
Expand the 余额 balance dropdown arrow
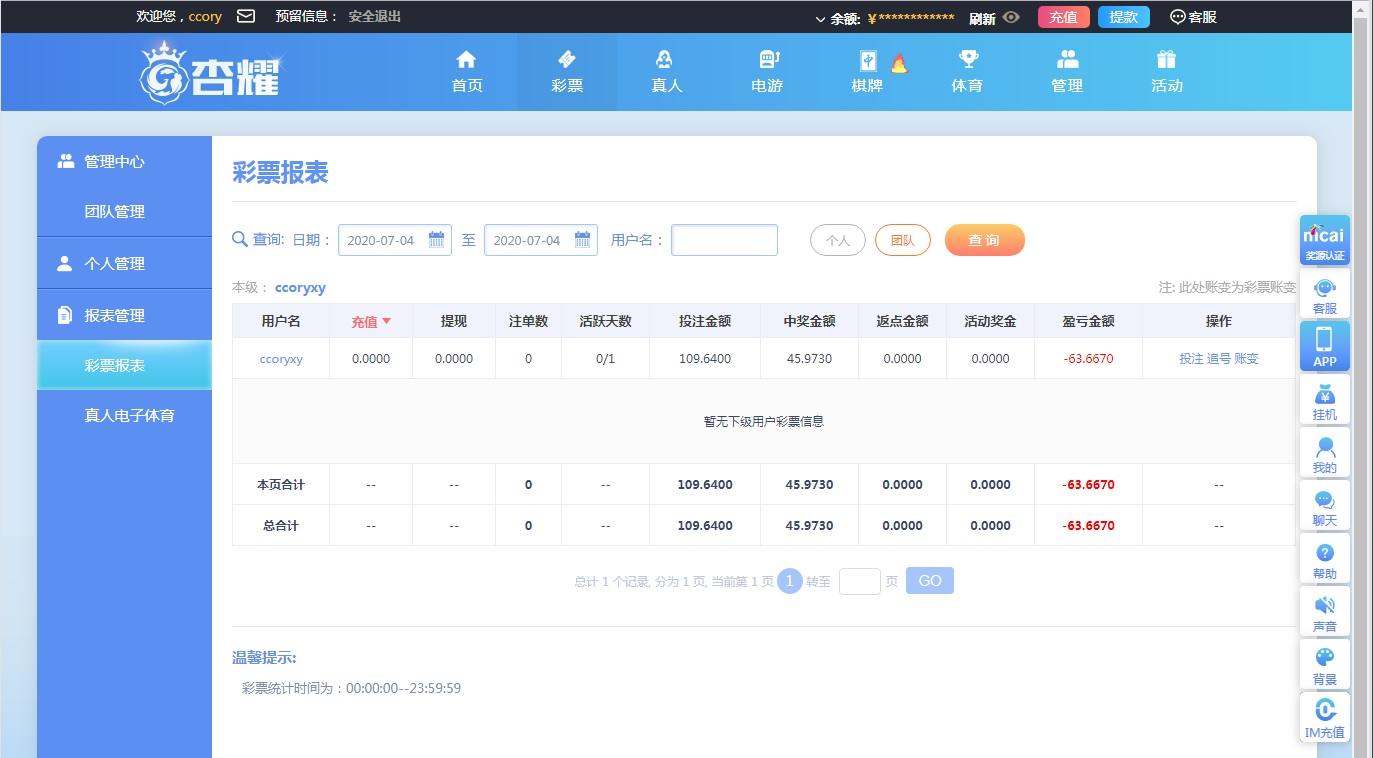pyautogui.click(x=821, y=18)
